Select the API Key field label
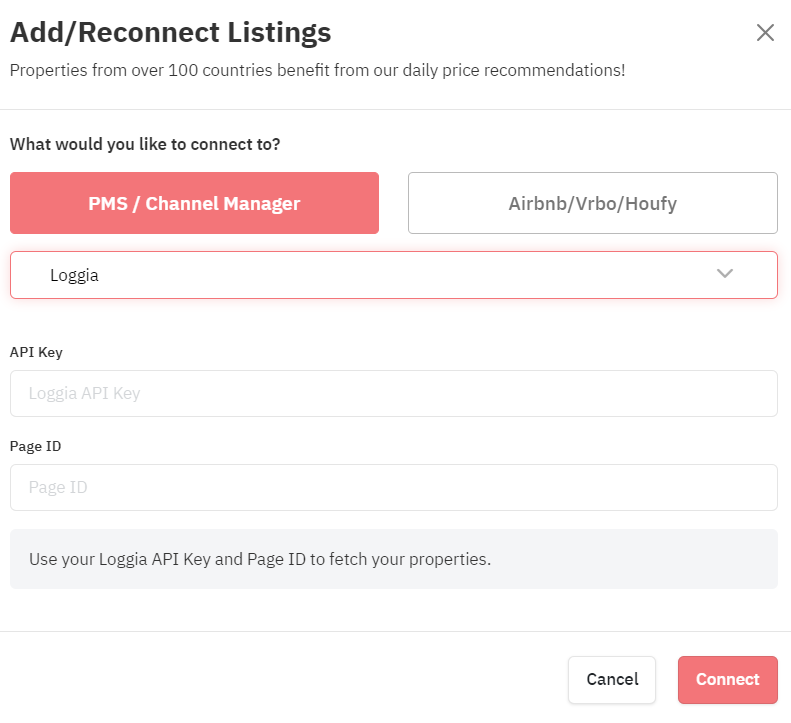 (36, 352)
